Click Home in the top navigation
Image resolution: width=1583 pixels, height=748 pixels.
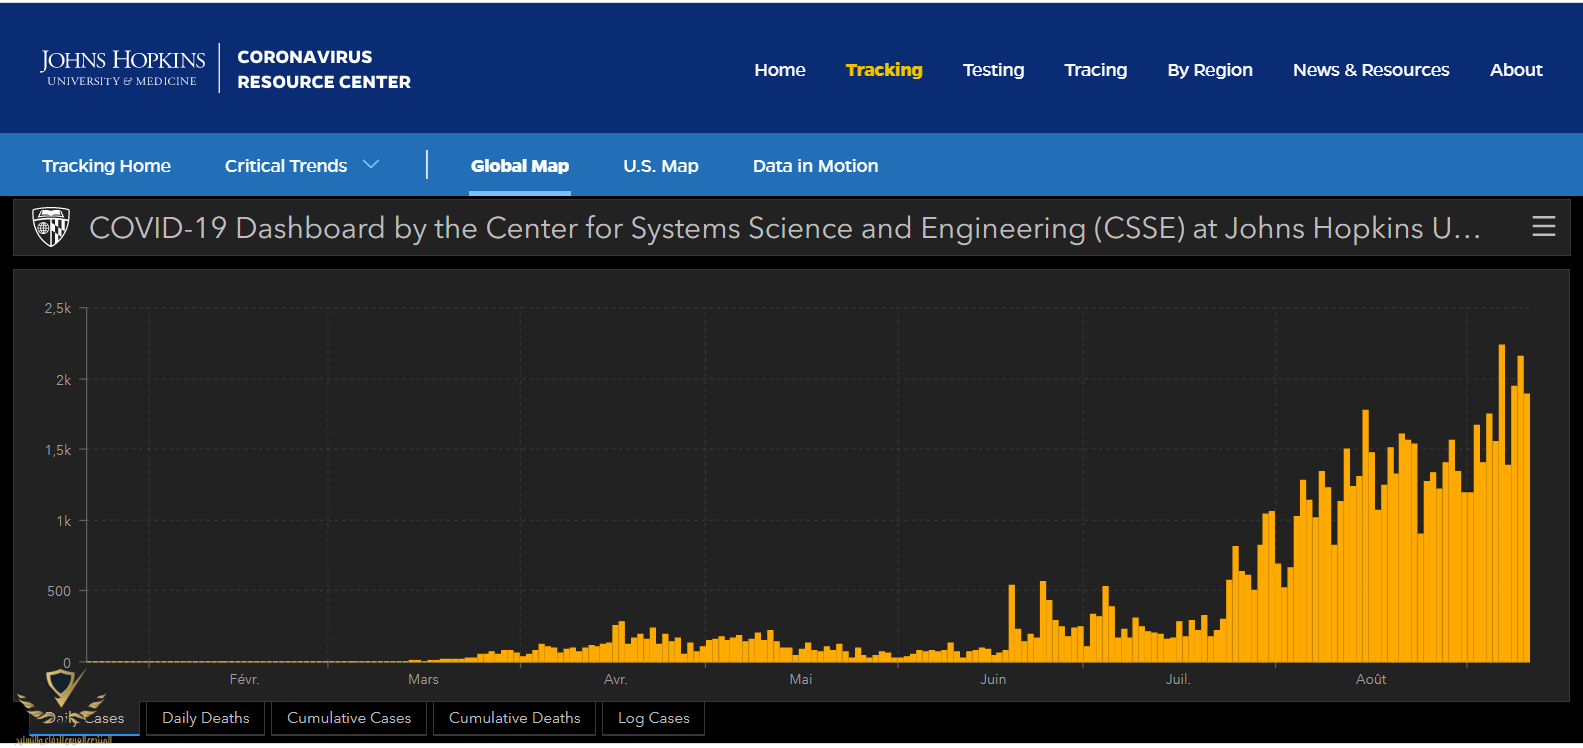pyautogui.click(x=779, y=70)
